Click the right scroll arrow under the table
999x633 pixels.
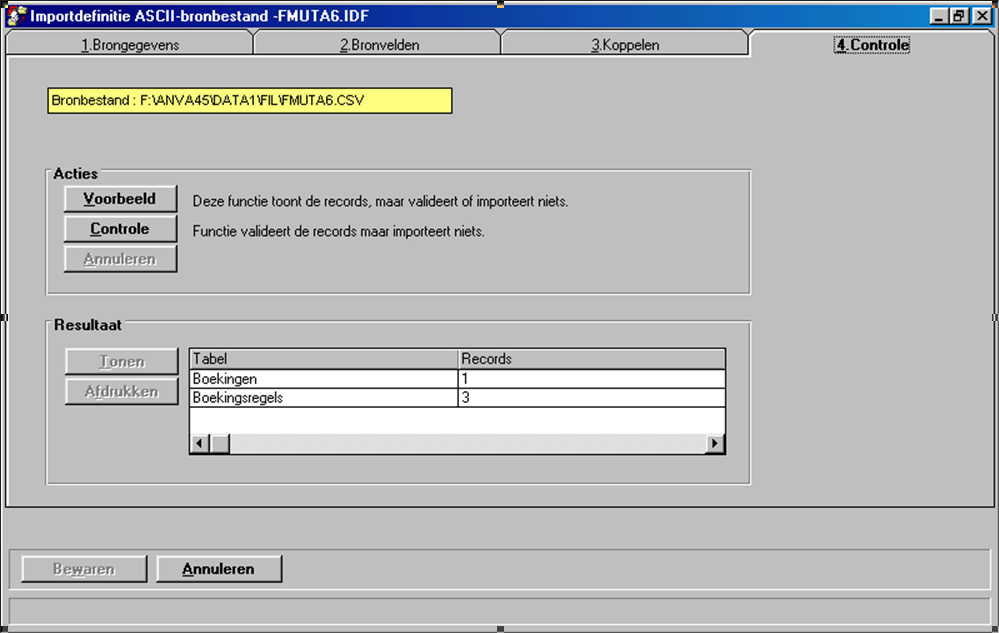719,441
